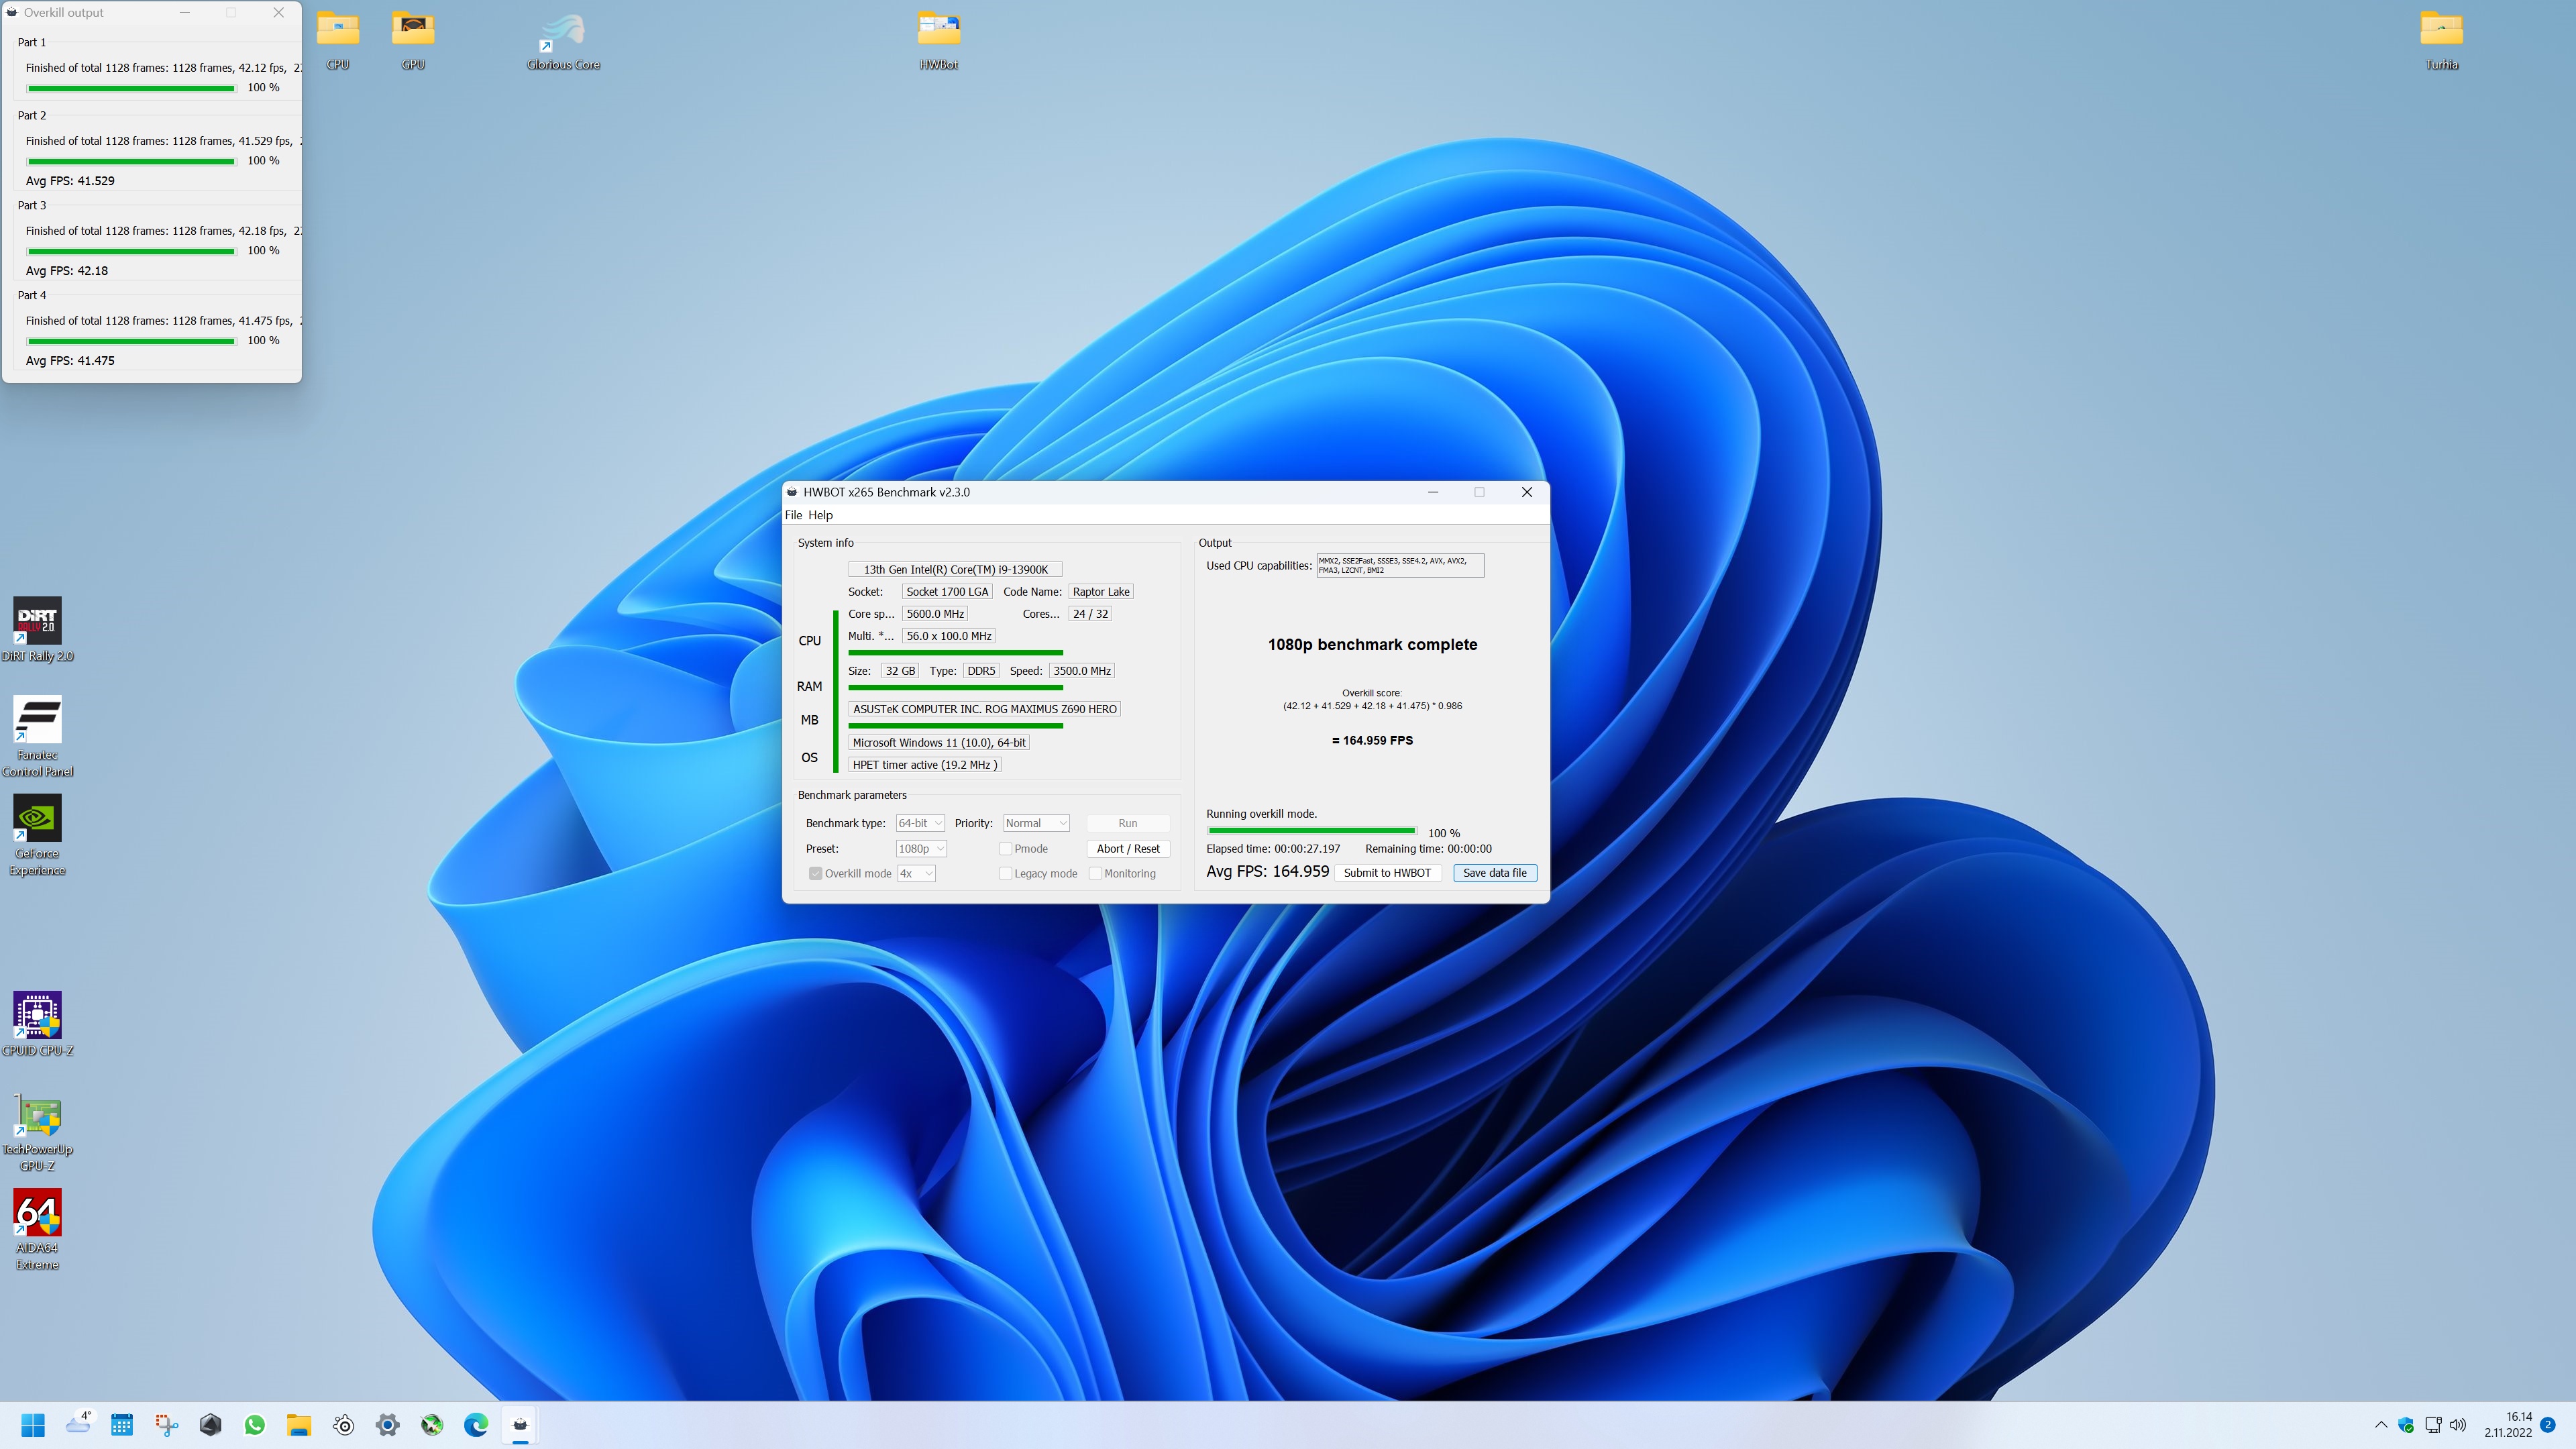The image size is (2576, 1449).
Task: Open the green lightning app in the taskbar
Action: click(432, 1425)
